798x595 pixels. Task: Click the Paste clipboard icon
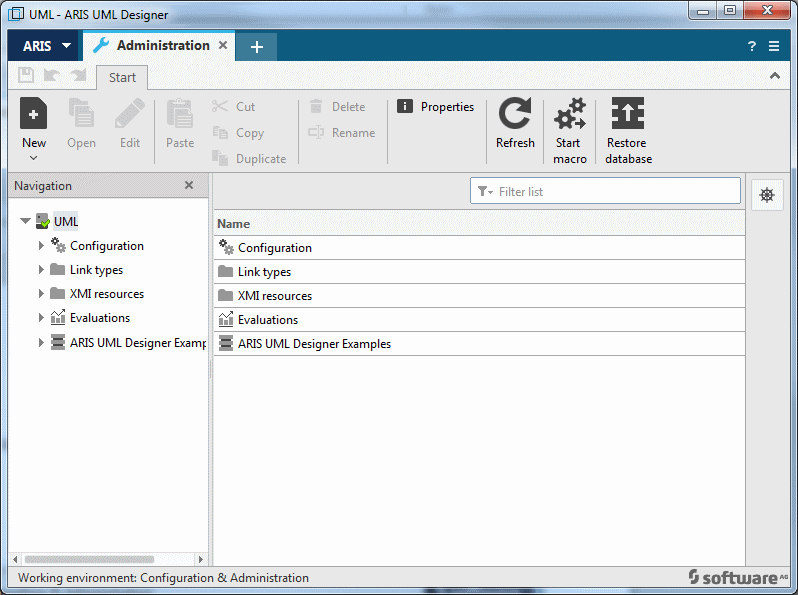180,113
